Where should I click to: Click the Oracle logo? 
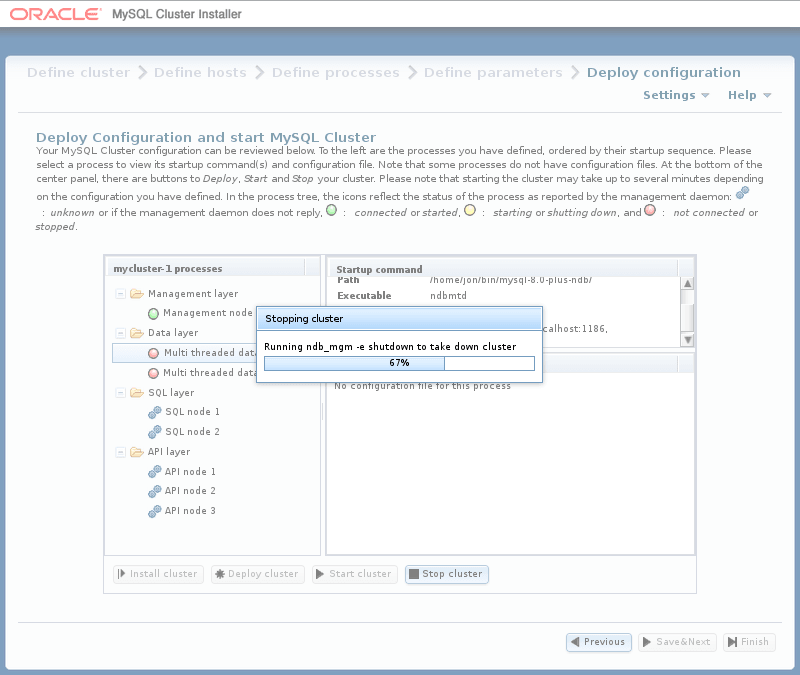tap(55, 14)
